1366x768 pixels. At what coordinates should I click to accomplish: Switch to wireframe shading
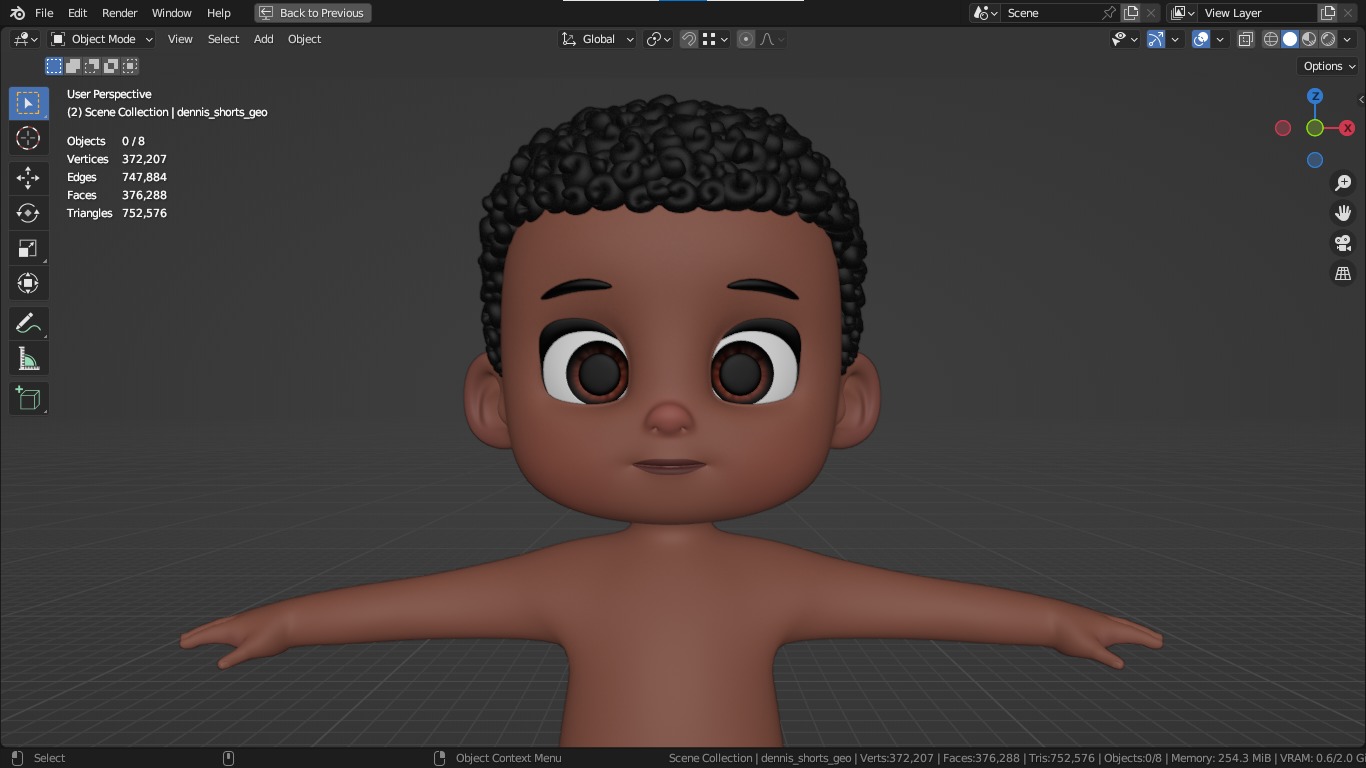pos(1271,39)
